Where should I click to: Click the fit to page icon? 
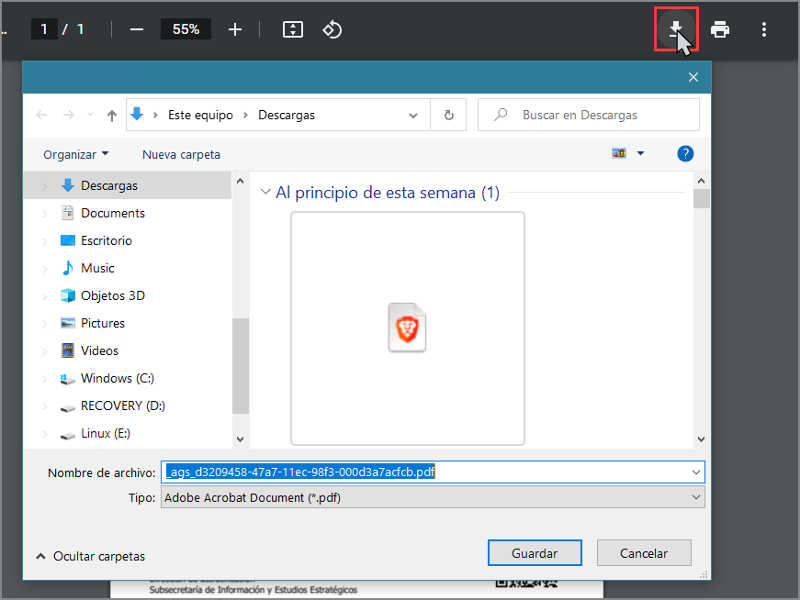point(292,29)
